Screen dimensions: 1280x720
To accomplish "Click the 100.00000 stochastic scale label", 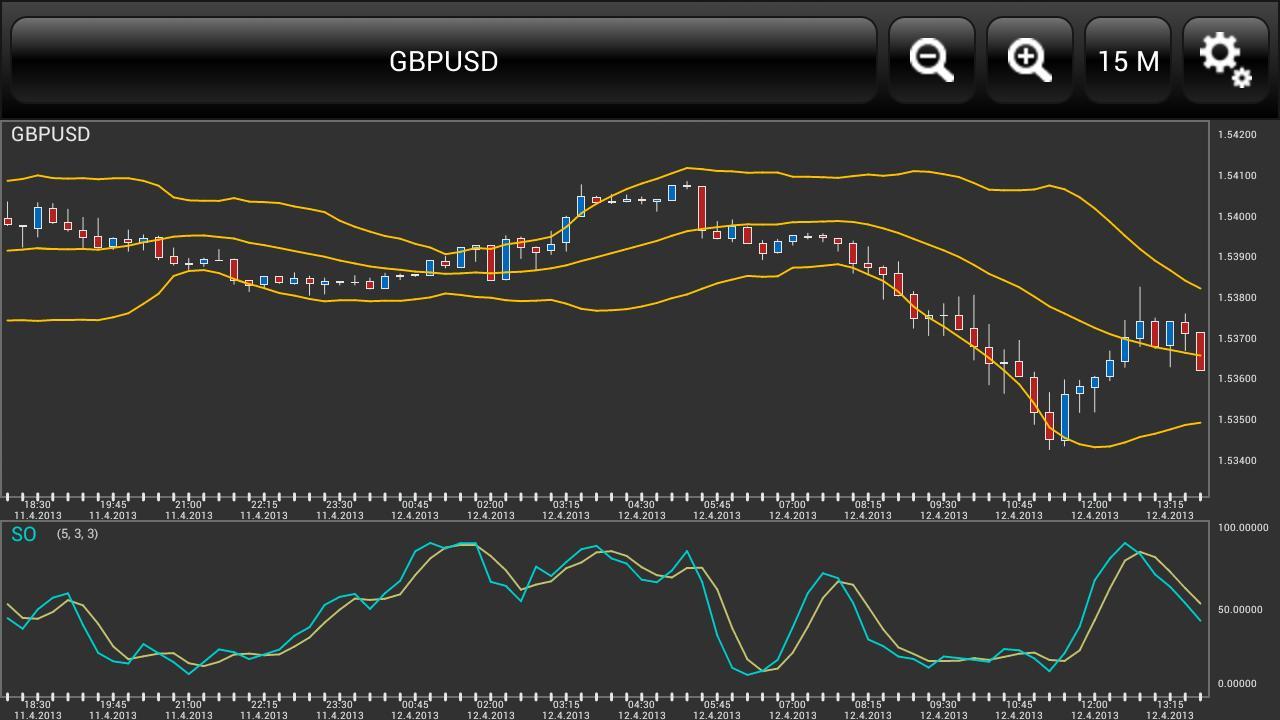I will 1243,528.
